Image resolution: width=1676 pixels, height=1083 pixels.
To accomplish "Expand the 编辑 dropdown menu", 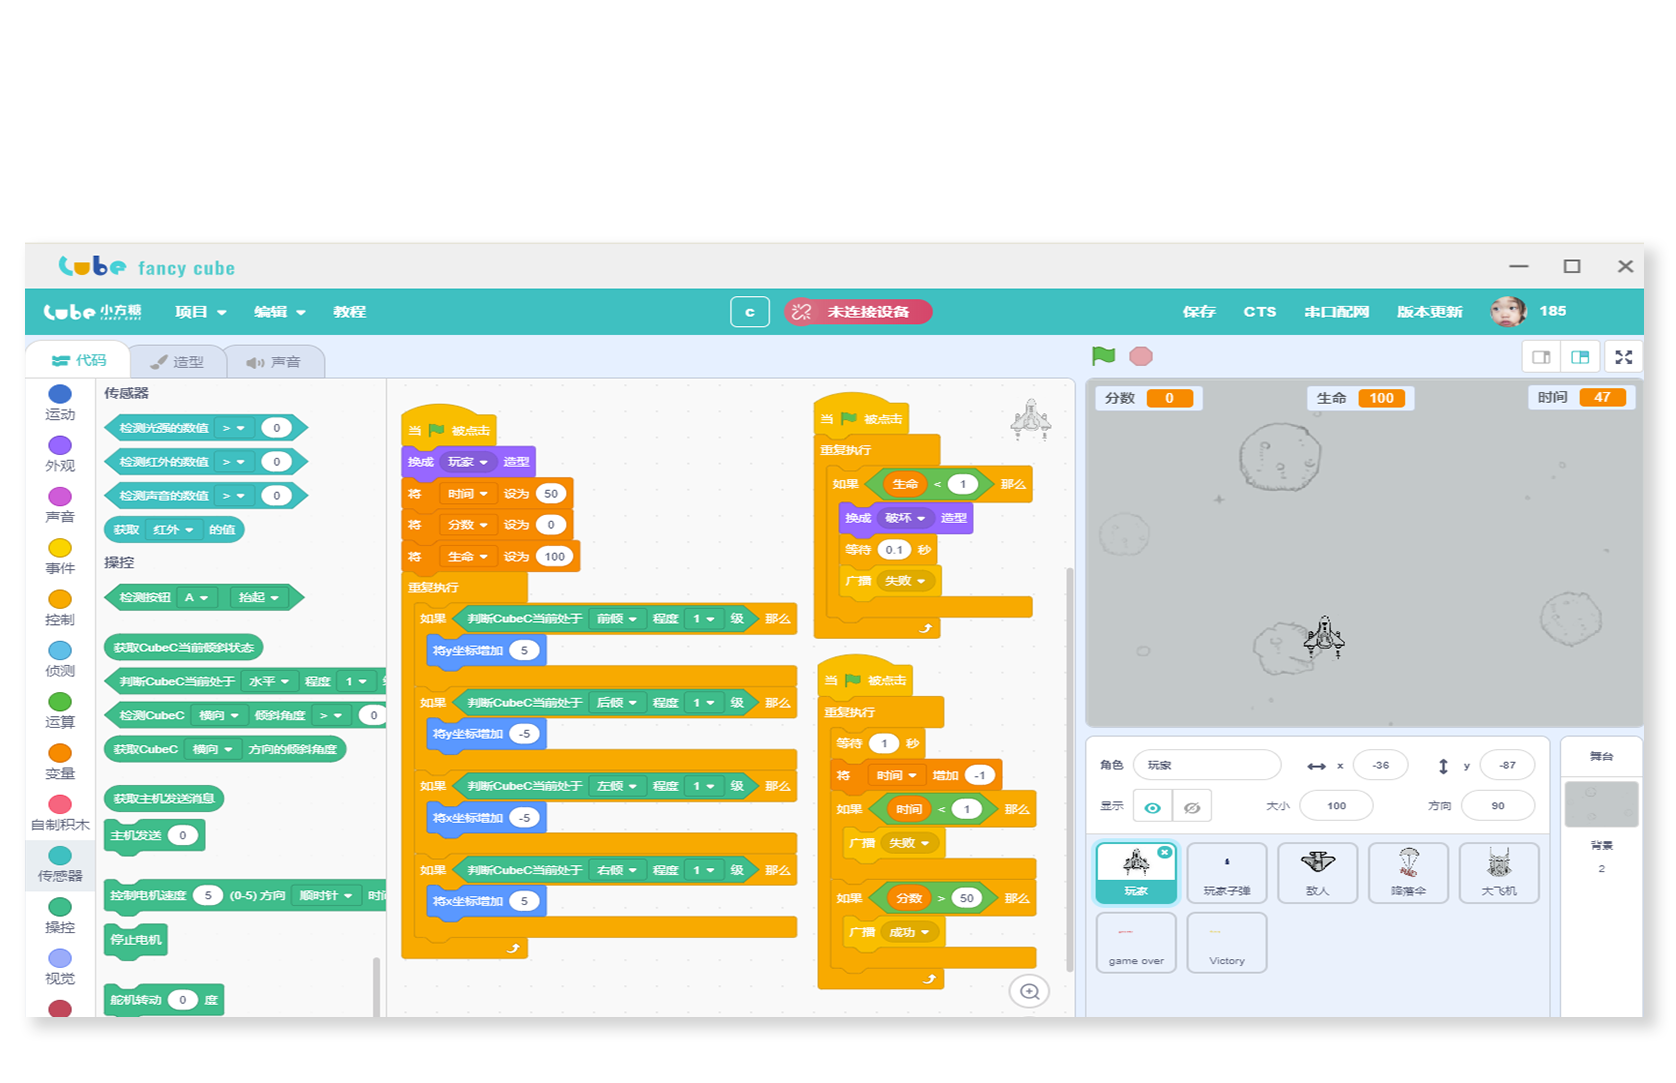I will point(279,312).
